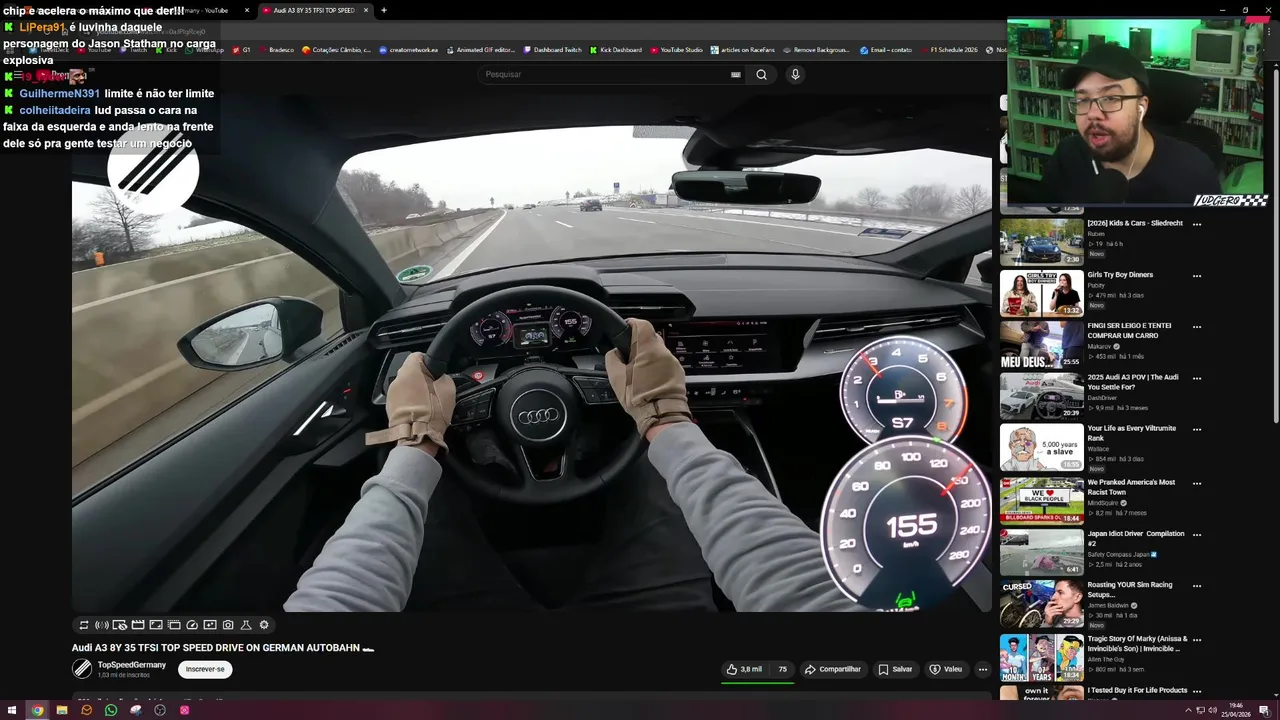The width and height of the screenshot is (1280, 720).
Task: Open the Email – contato bookmark
Action: click(887, 50)
